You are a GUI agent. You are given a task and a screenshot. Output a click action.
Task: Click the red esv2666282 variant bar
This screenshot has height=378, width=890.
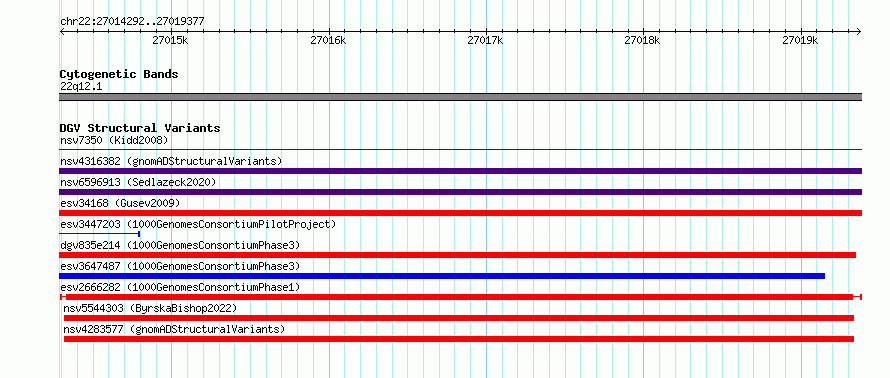pos(460,297)
